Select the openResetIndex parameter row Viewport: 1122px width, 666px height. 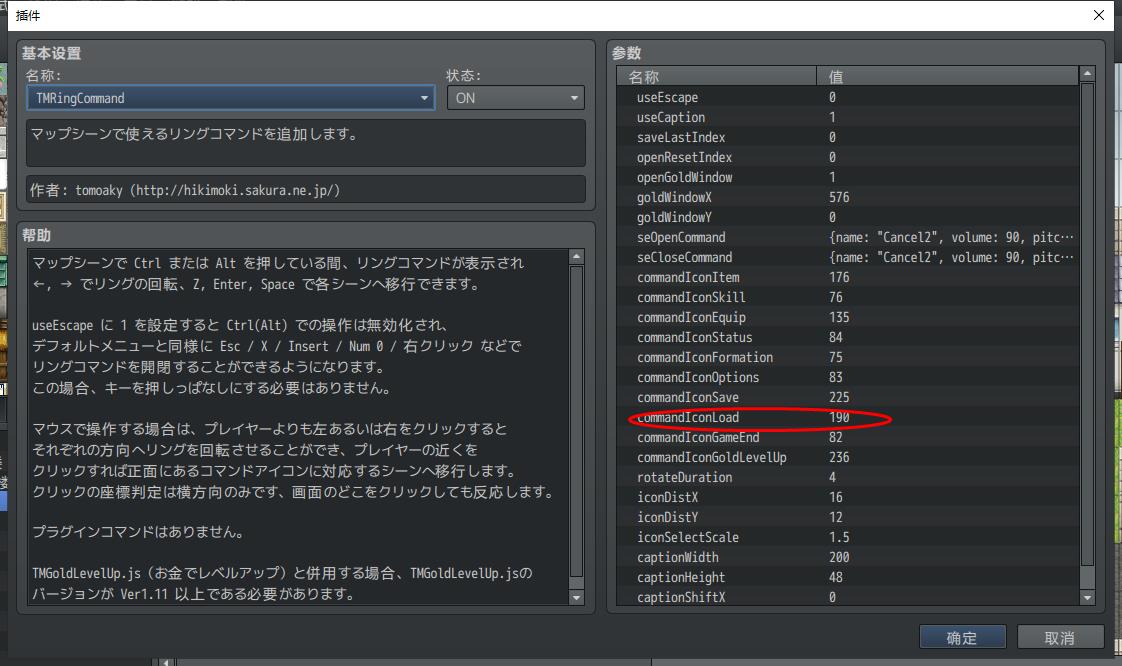click(848, 157)
